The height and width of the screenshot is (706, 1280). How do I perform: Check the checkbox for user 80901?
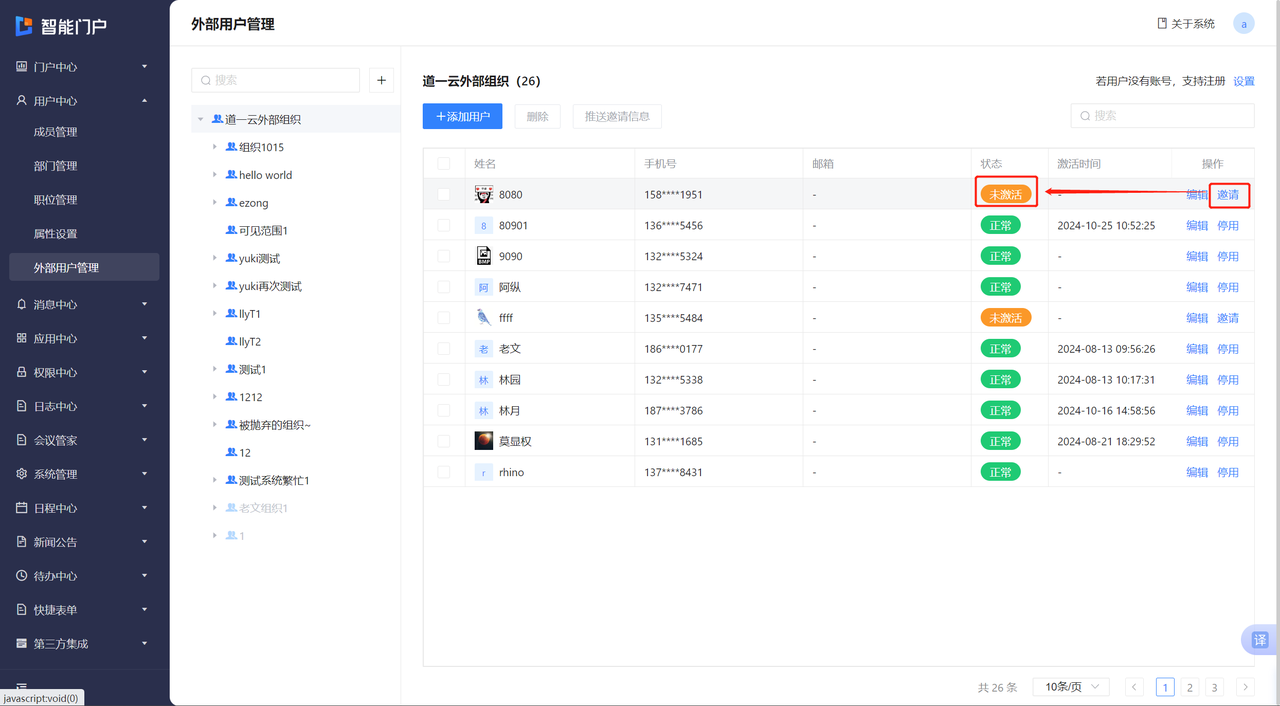click(444, 226)
